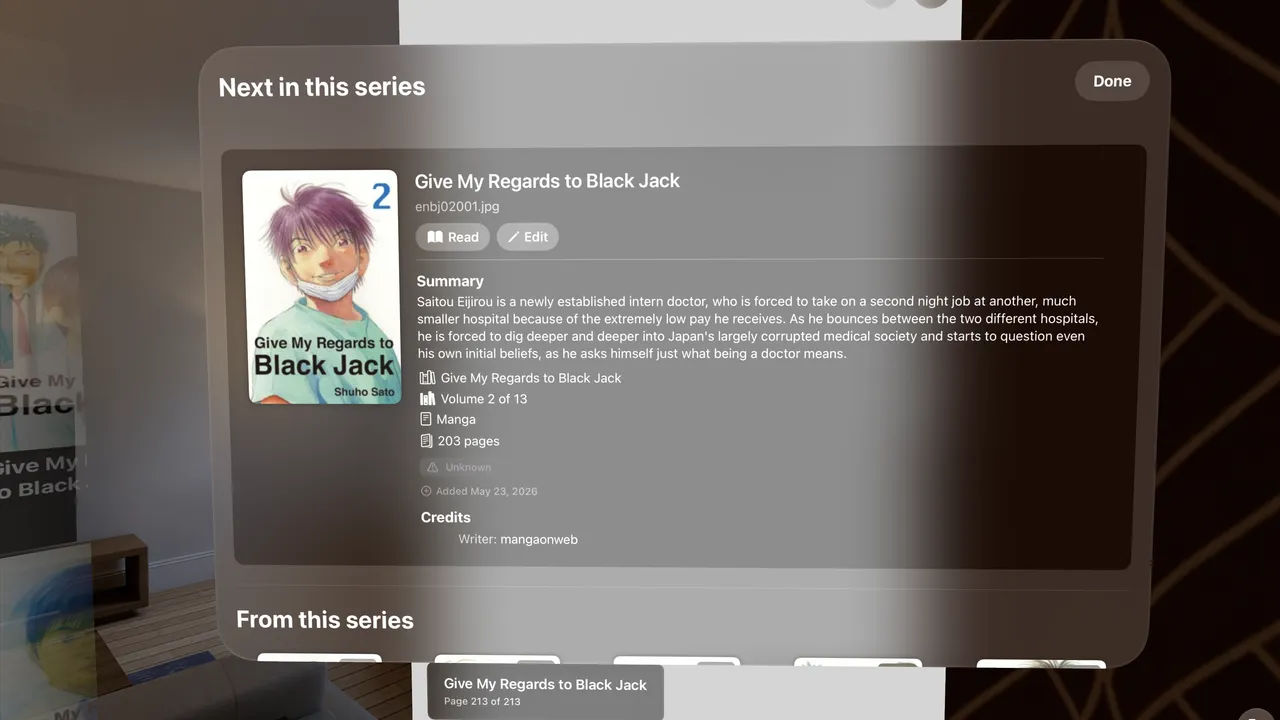The image size is (1280, 720).
Task: Click the volume icon beside Volume 2 of 13
Action: tap(428, 399)
